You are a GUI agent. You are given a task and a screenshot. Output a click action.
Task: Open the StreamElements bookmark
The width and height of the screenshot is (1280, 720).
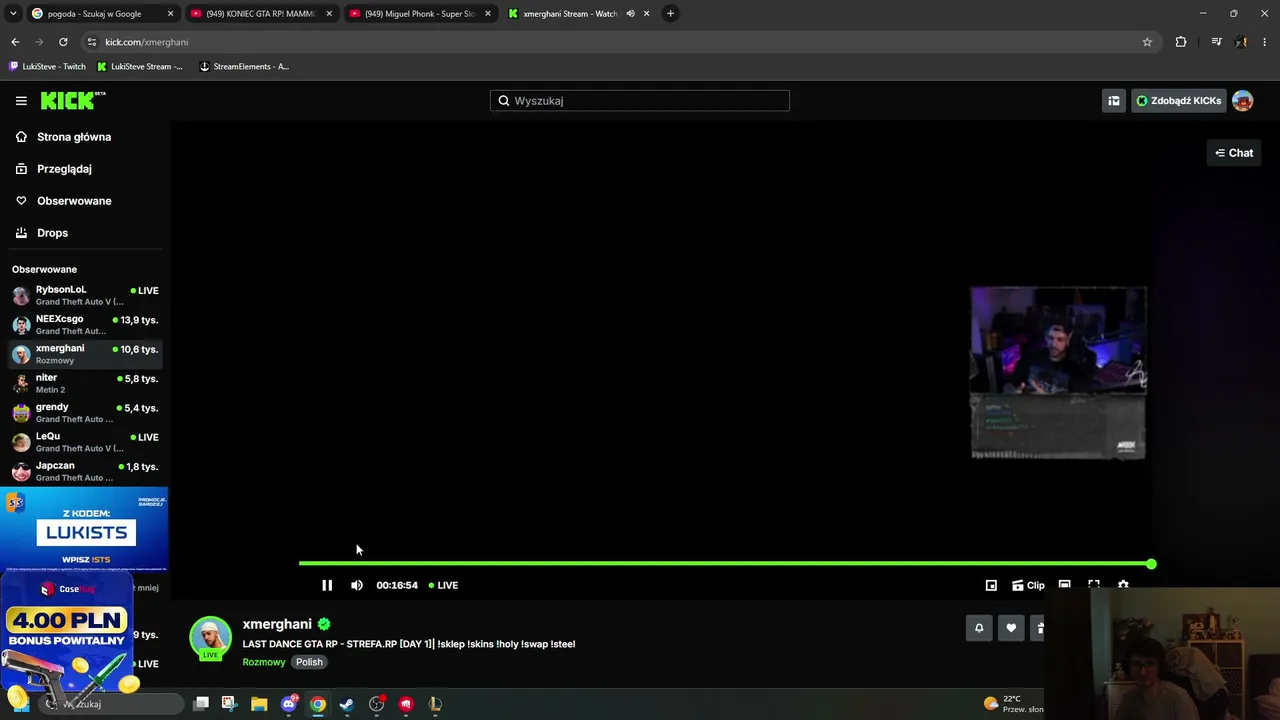click(244, 67)
